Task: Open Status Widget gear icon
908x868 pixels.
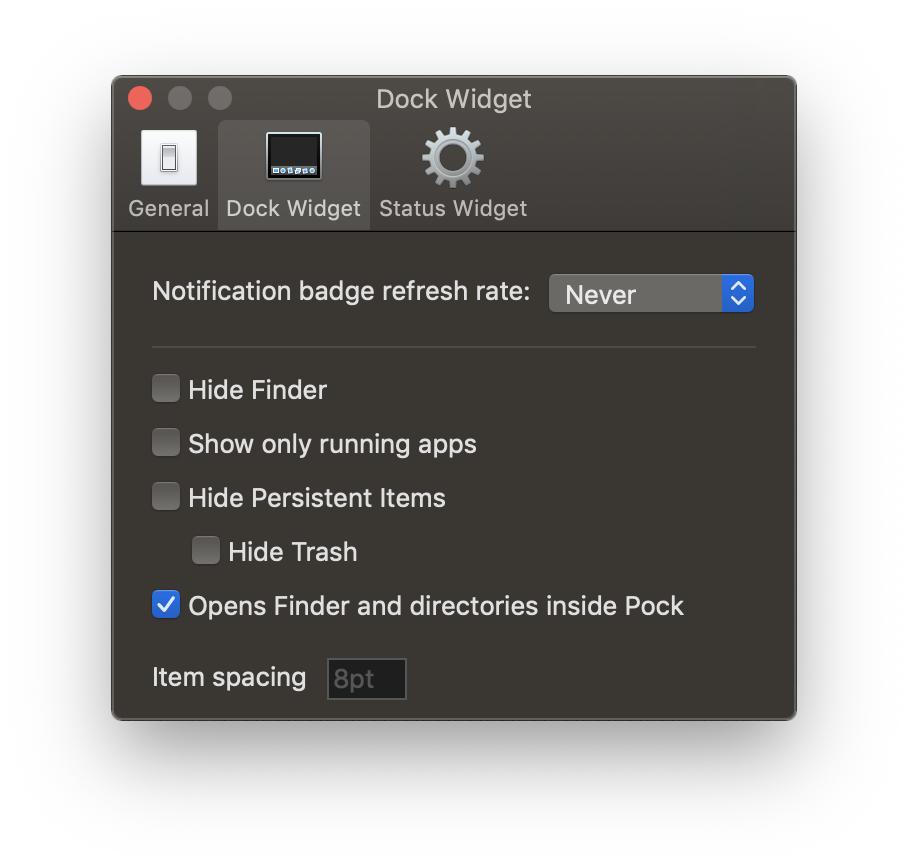Action: (x=453, y=158)
